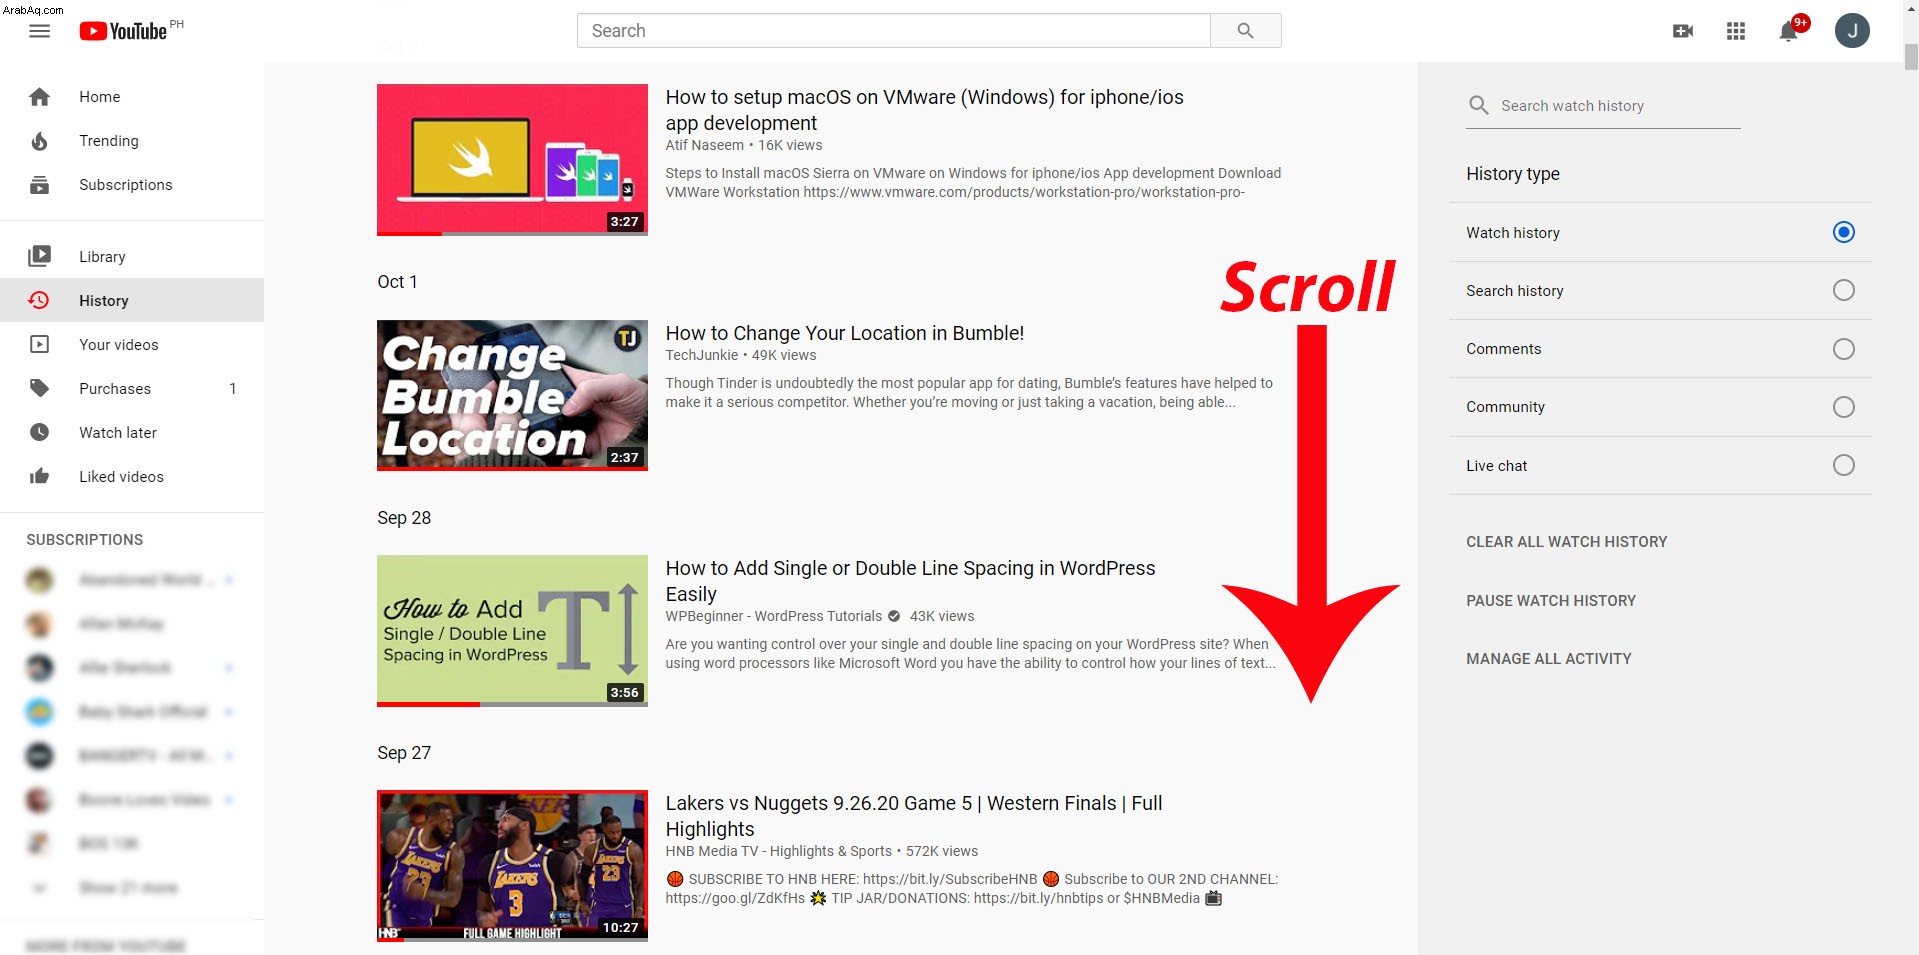Viewport: 1919px width, 955px height.
Task: Click Pause watch history
Action: (x=1551, y=601)
